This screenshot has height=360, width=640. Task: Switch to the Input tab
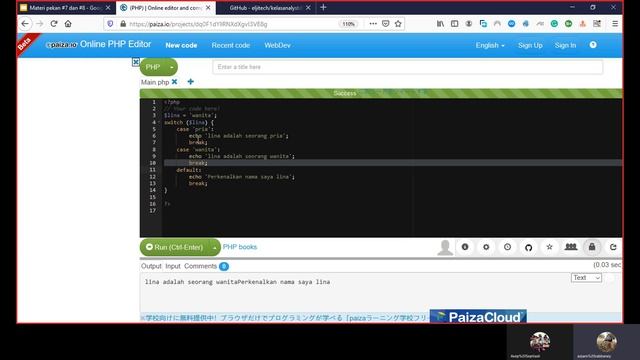coord(173,266)
